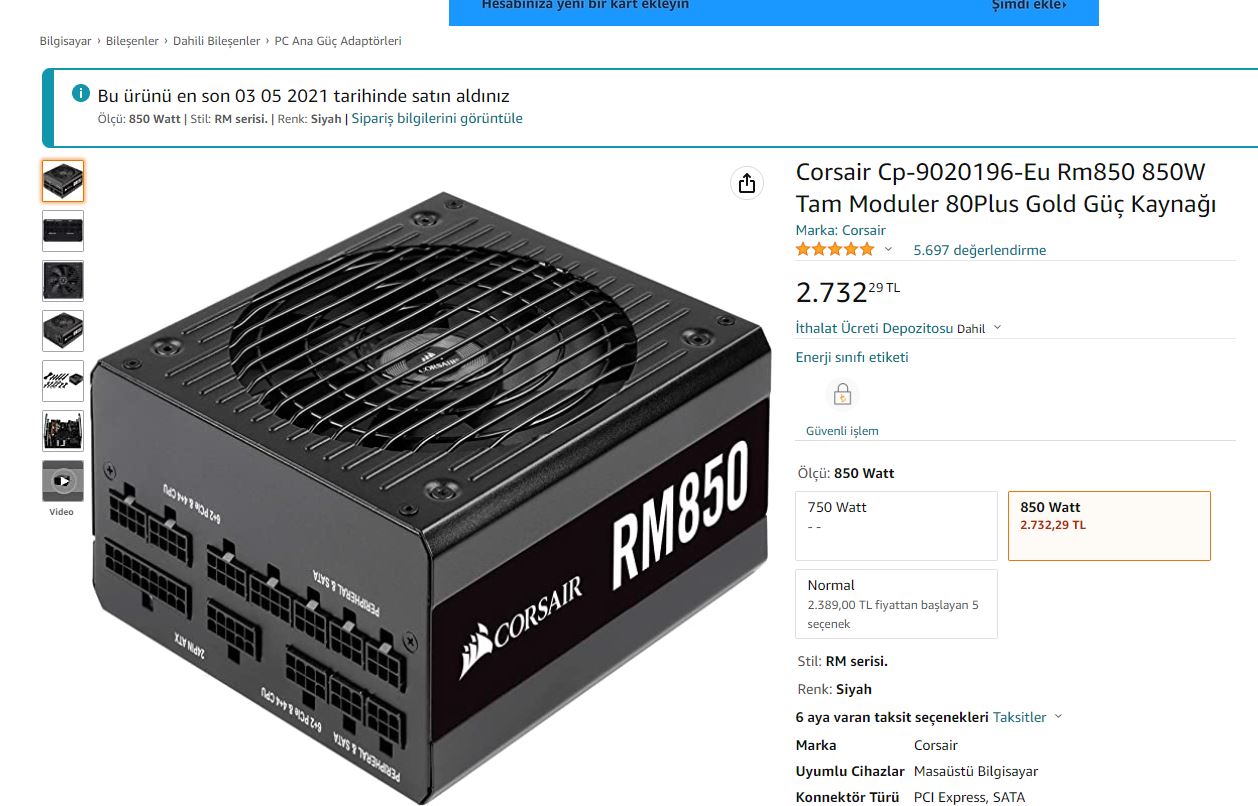Screen dimensions: 1258x806
Task: Select the Normal style option
Action: [x=896, y=604]
